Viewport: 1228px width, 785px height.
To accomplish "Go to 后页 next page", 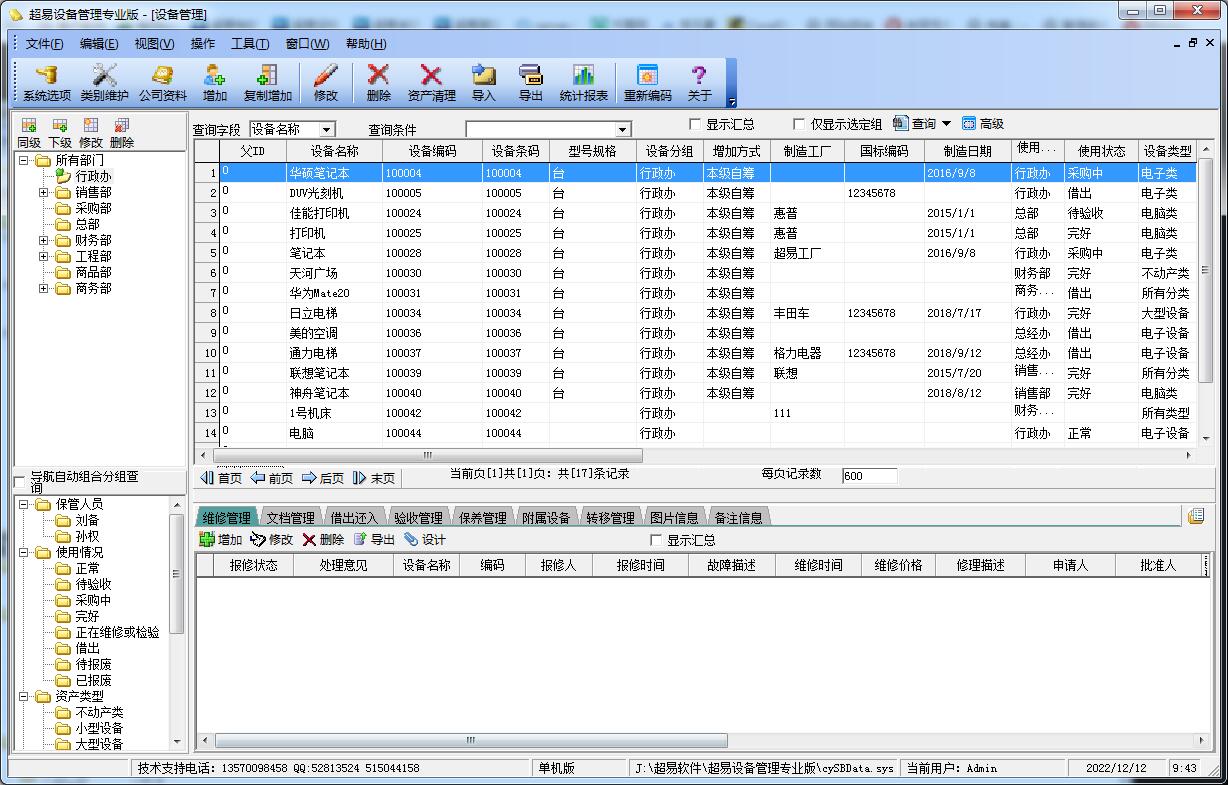I will point(322,478).
